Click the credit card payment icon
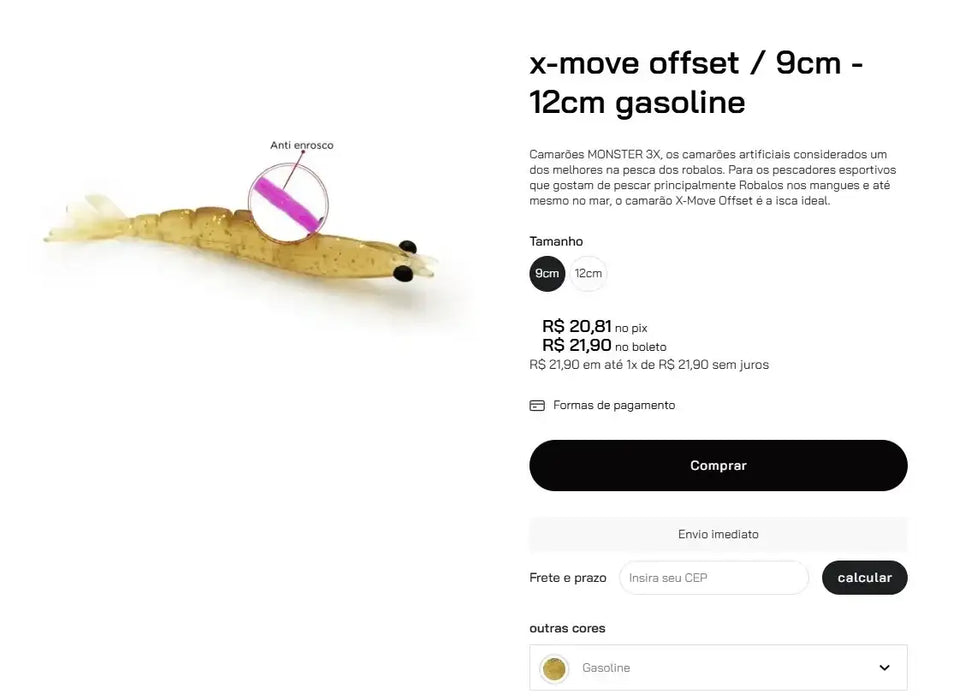The width and height of the screenshot is (958, 700). point(537,405)
